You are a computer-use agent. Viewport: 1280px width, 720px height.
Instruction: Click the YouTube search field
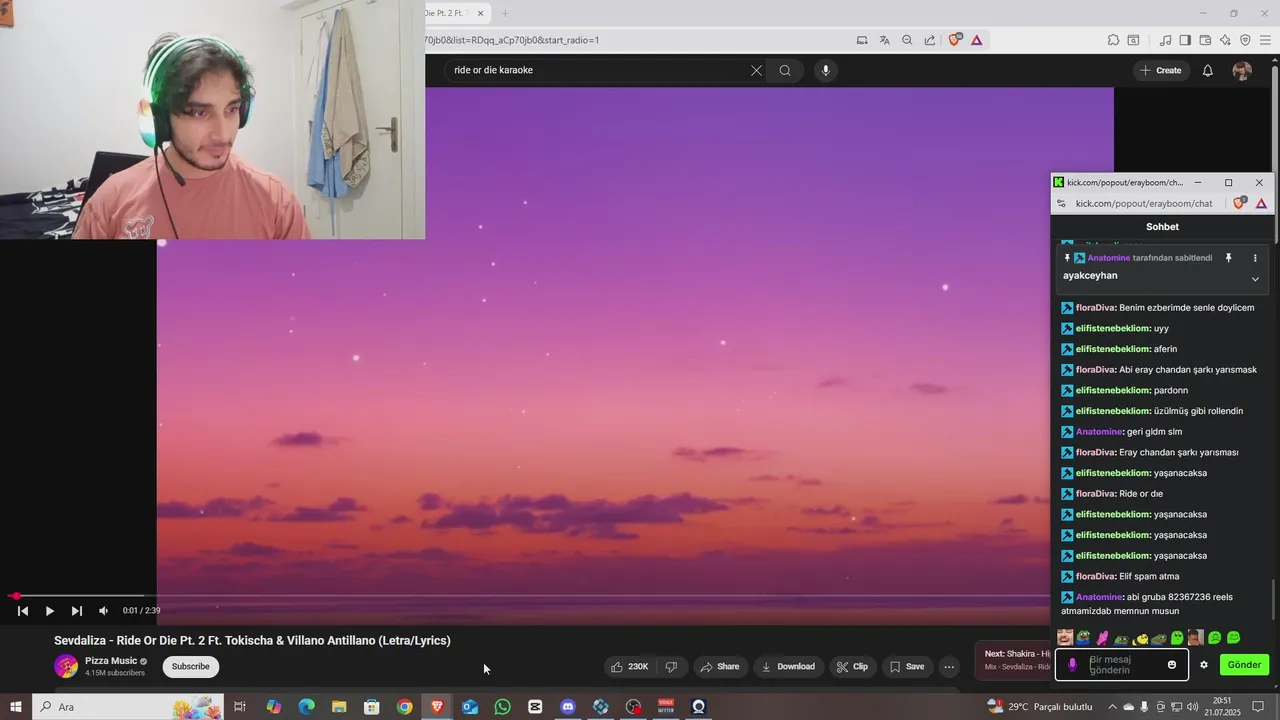598,70
